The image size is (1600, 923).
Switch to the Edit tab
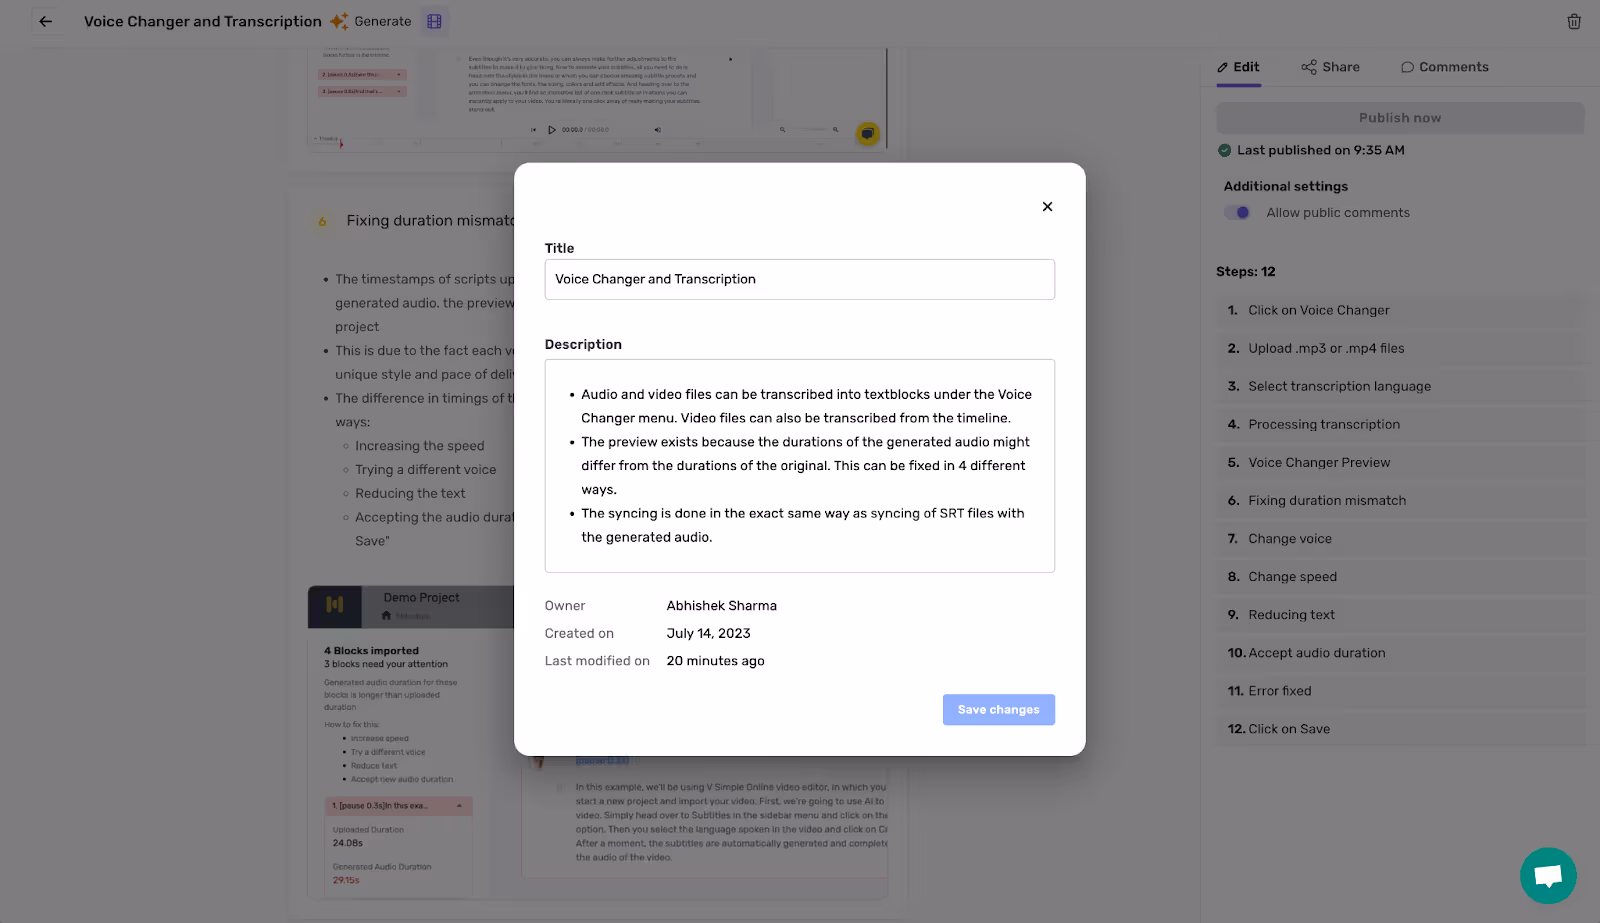[x=1238, y=67]
